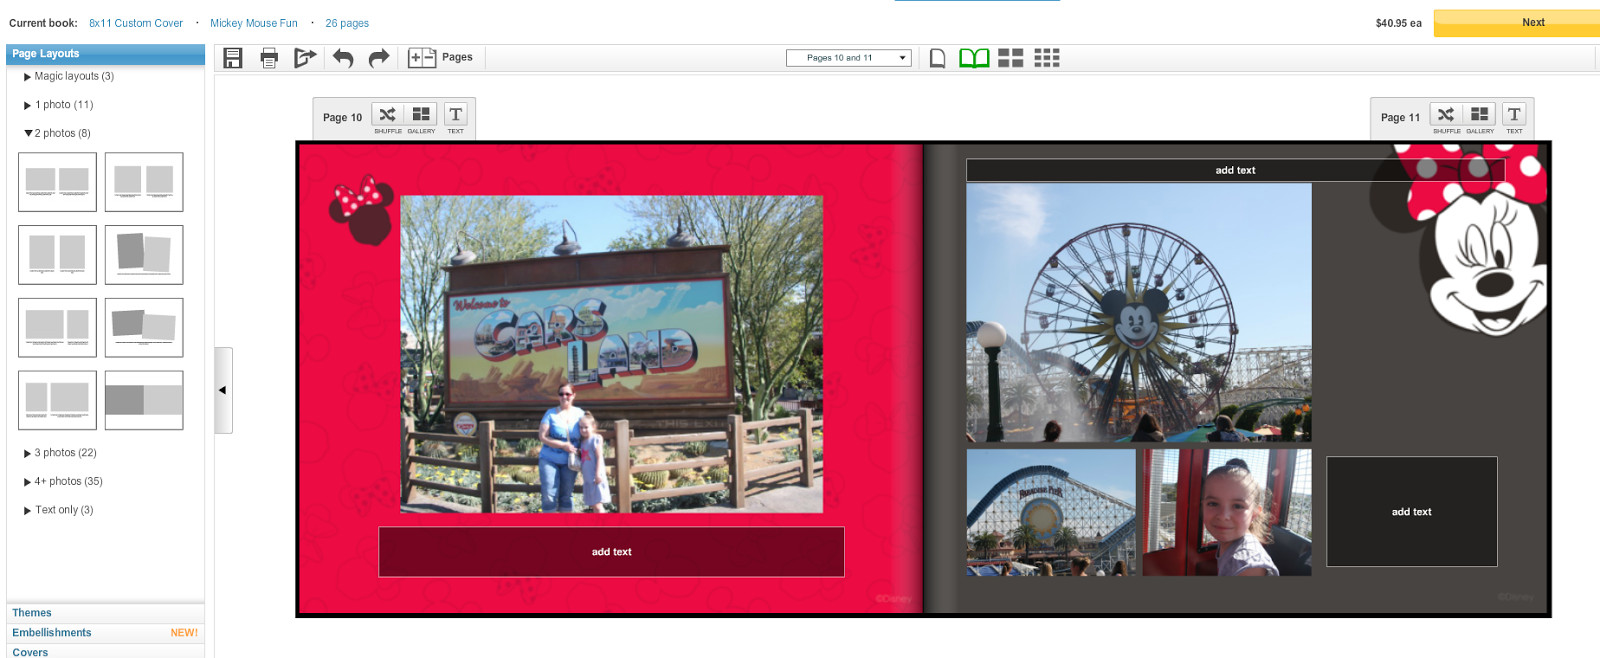1600x658 pixels.
Task: Select the Page Layouts panel header
Action: (105, 54)
